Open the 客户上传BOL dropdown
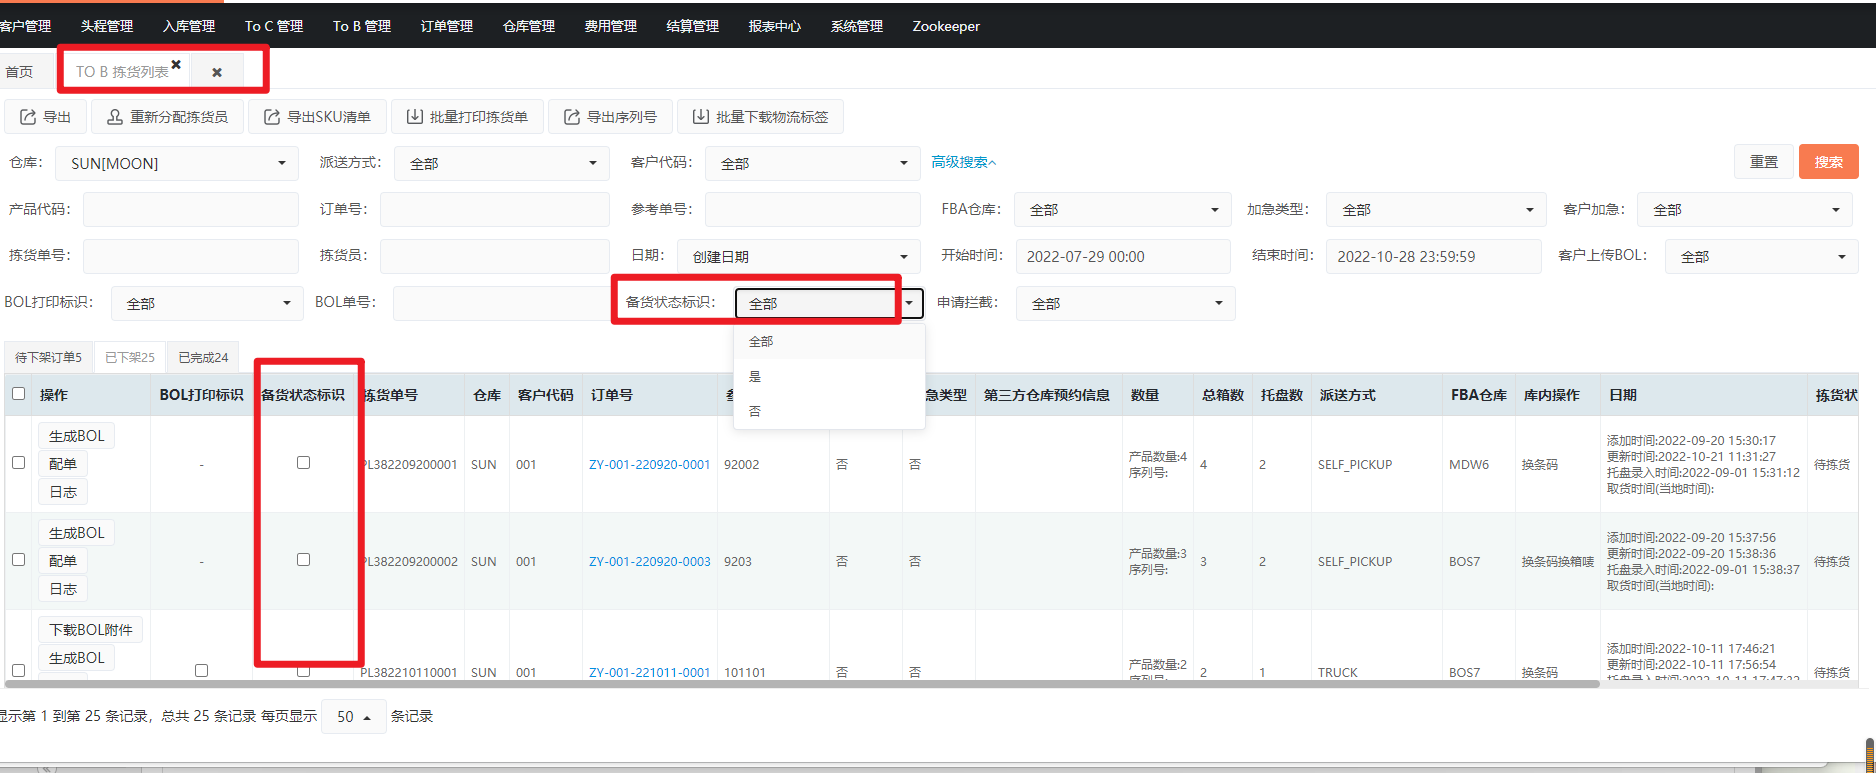 (x=1762, y=257)
